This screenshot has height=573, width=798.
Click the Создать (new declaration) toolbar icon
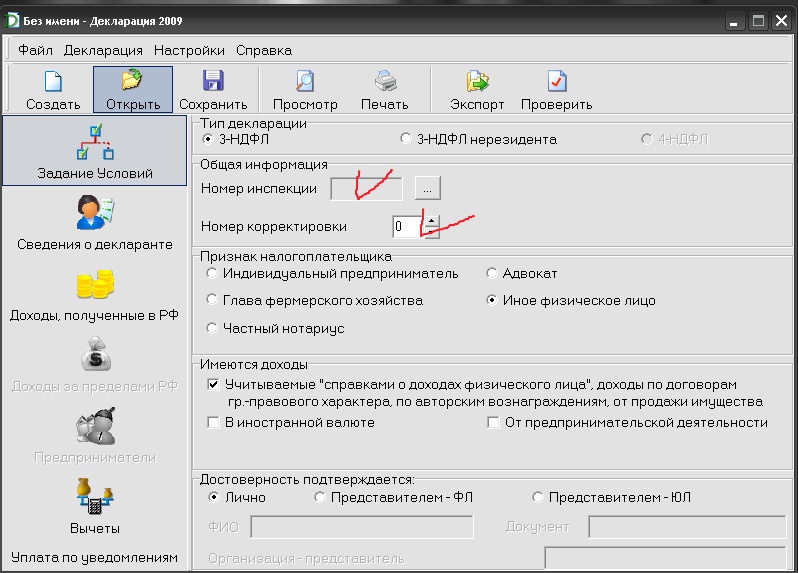point(53,83)
